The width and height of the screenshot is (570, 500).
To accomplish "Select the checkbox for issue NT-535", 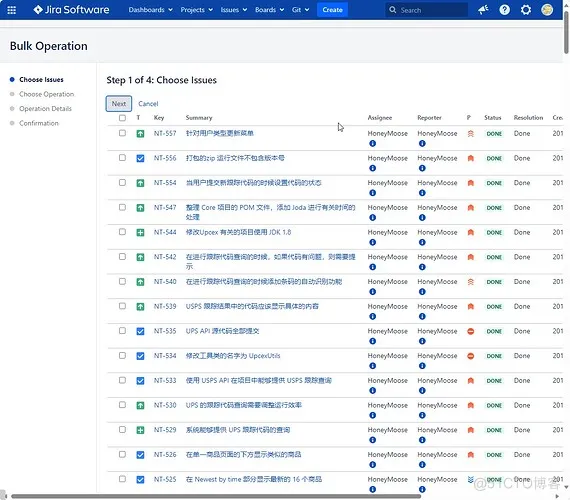I will coord(123,331).
